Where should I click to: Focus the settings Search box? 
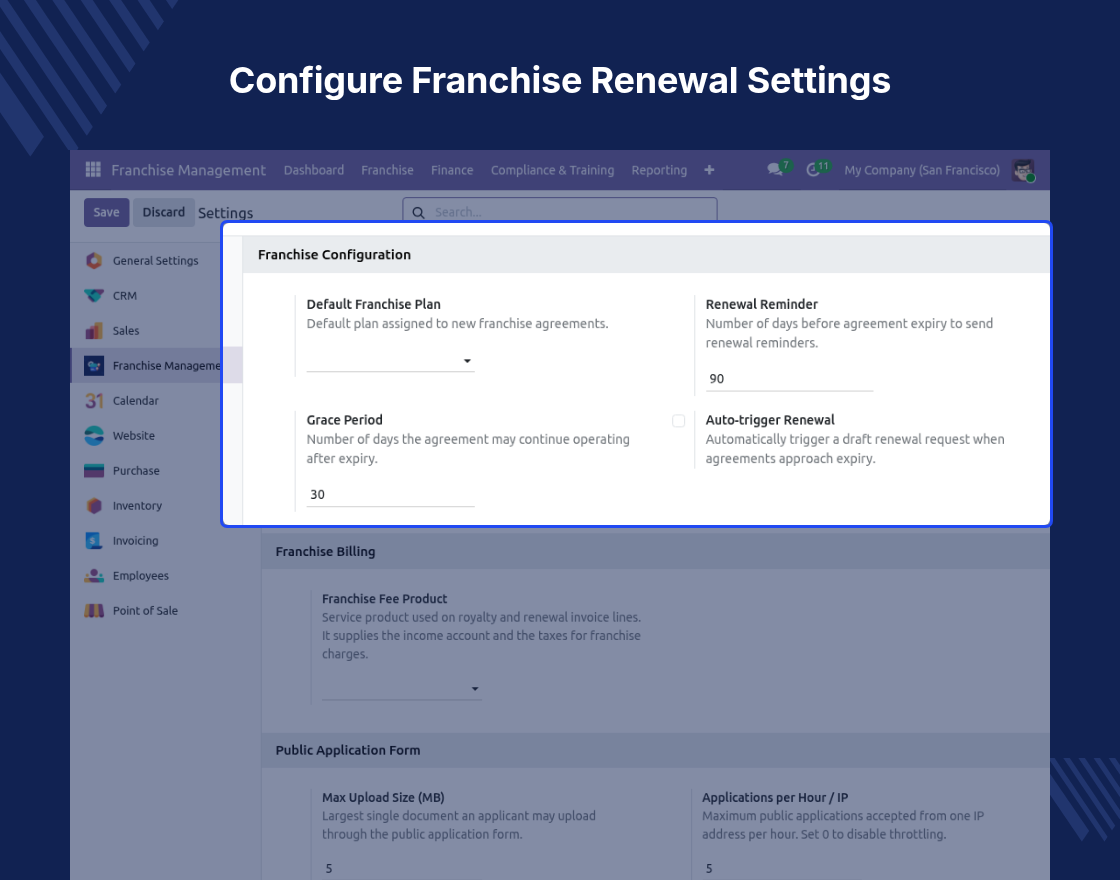point(560,212)
